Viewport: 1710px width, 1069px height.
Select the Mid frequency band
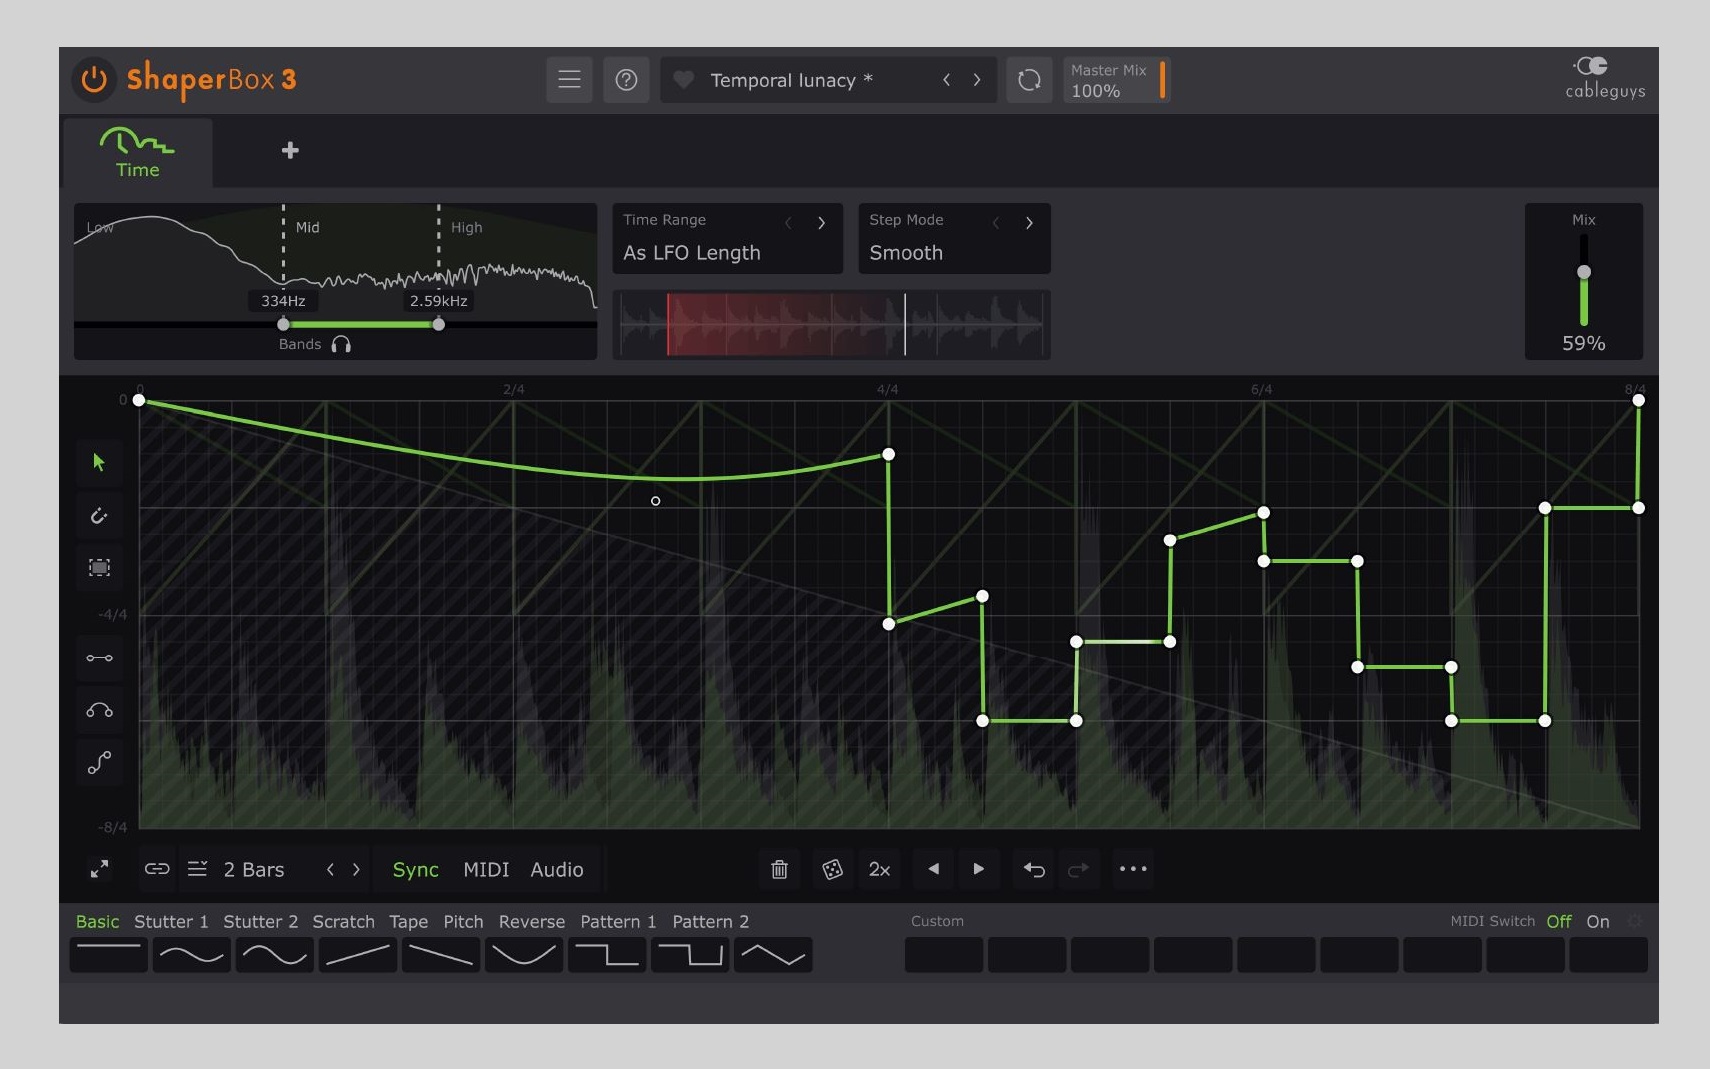[x=307, y=227]
